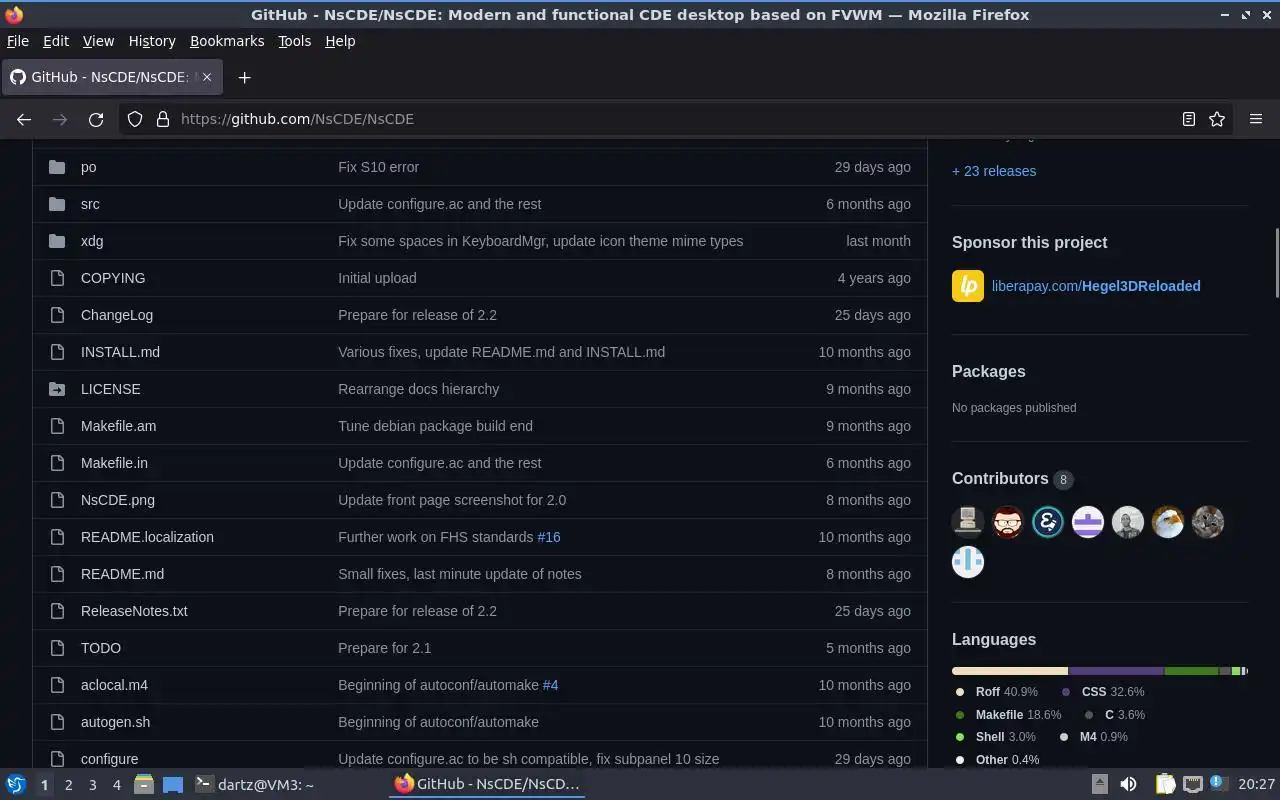Open the teal circle E contributor avatar
This screenshot has width=1280, height=800.
(x=1048, y=522)
